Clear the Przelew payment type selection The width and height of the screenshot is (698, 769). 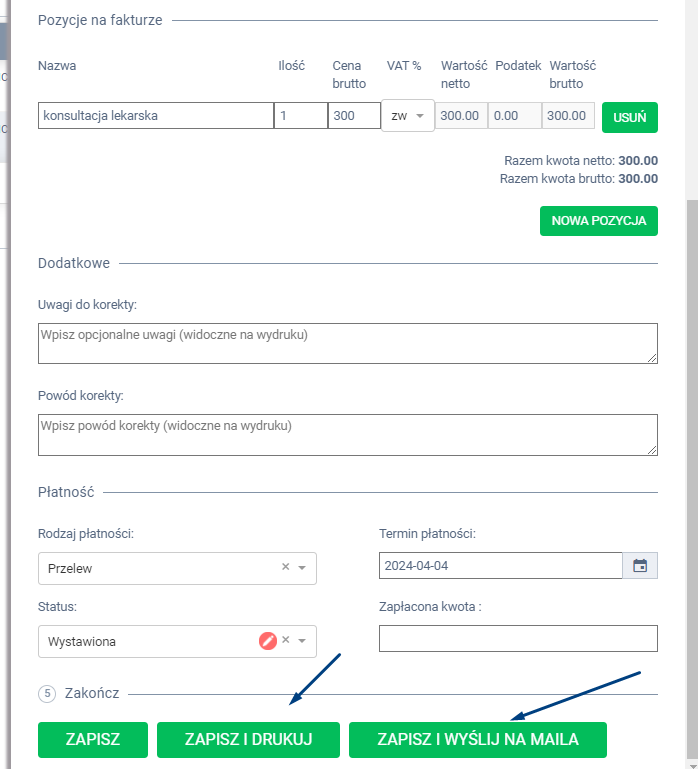[285, 567]
